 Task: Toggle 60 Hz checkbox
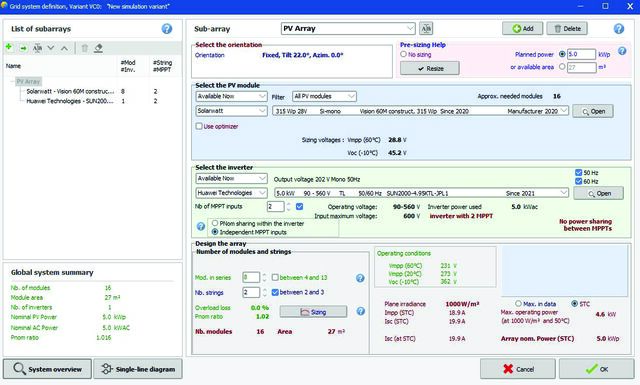pyautogui.click(x=578, y=181)
